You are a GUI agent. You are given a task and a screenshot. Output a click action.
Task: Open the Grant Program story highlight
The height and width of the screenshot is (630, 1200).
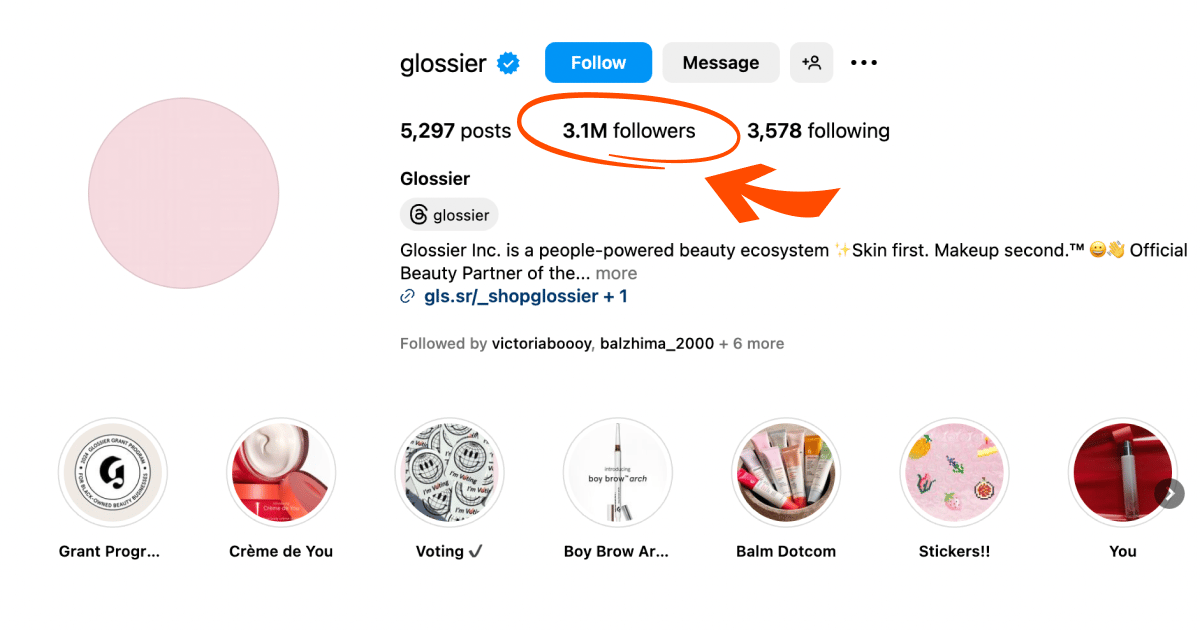(x=113, y=472)
